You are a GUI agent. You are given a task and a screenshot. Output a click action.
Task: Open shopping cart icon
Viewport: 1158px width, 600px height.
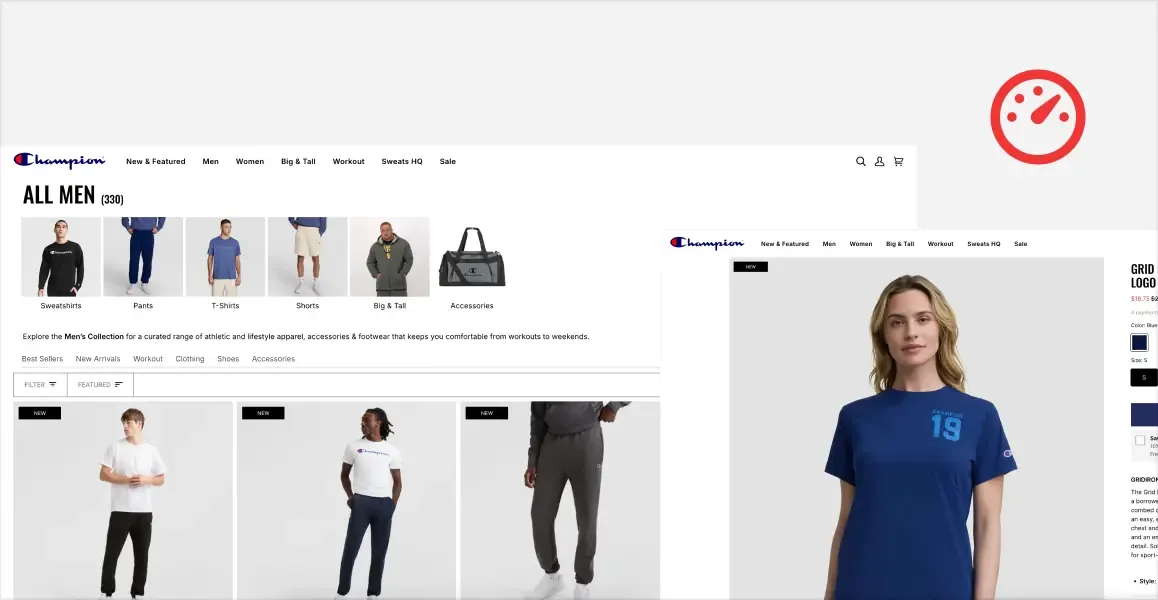point(898,161)
